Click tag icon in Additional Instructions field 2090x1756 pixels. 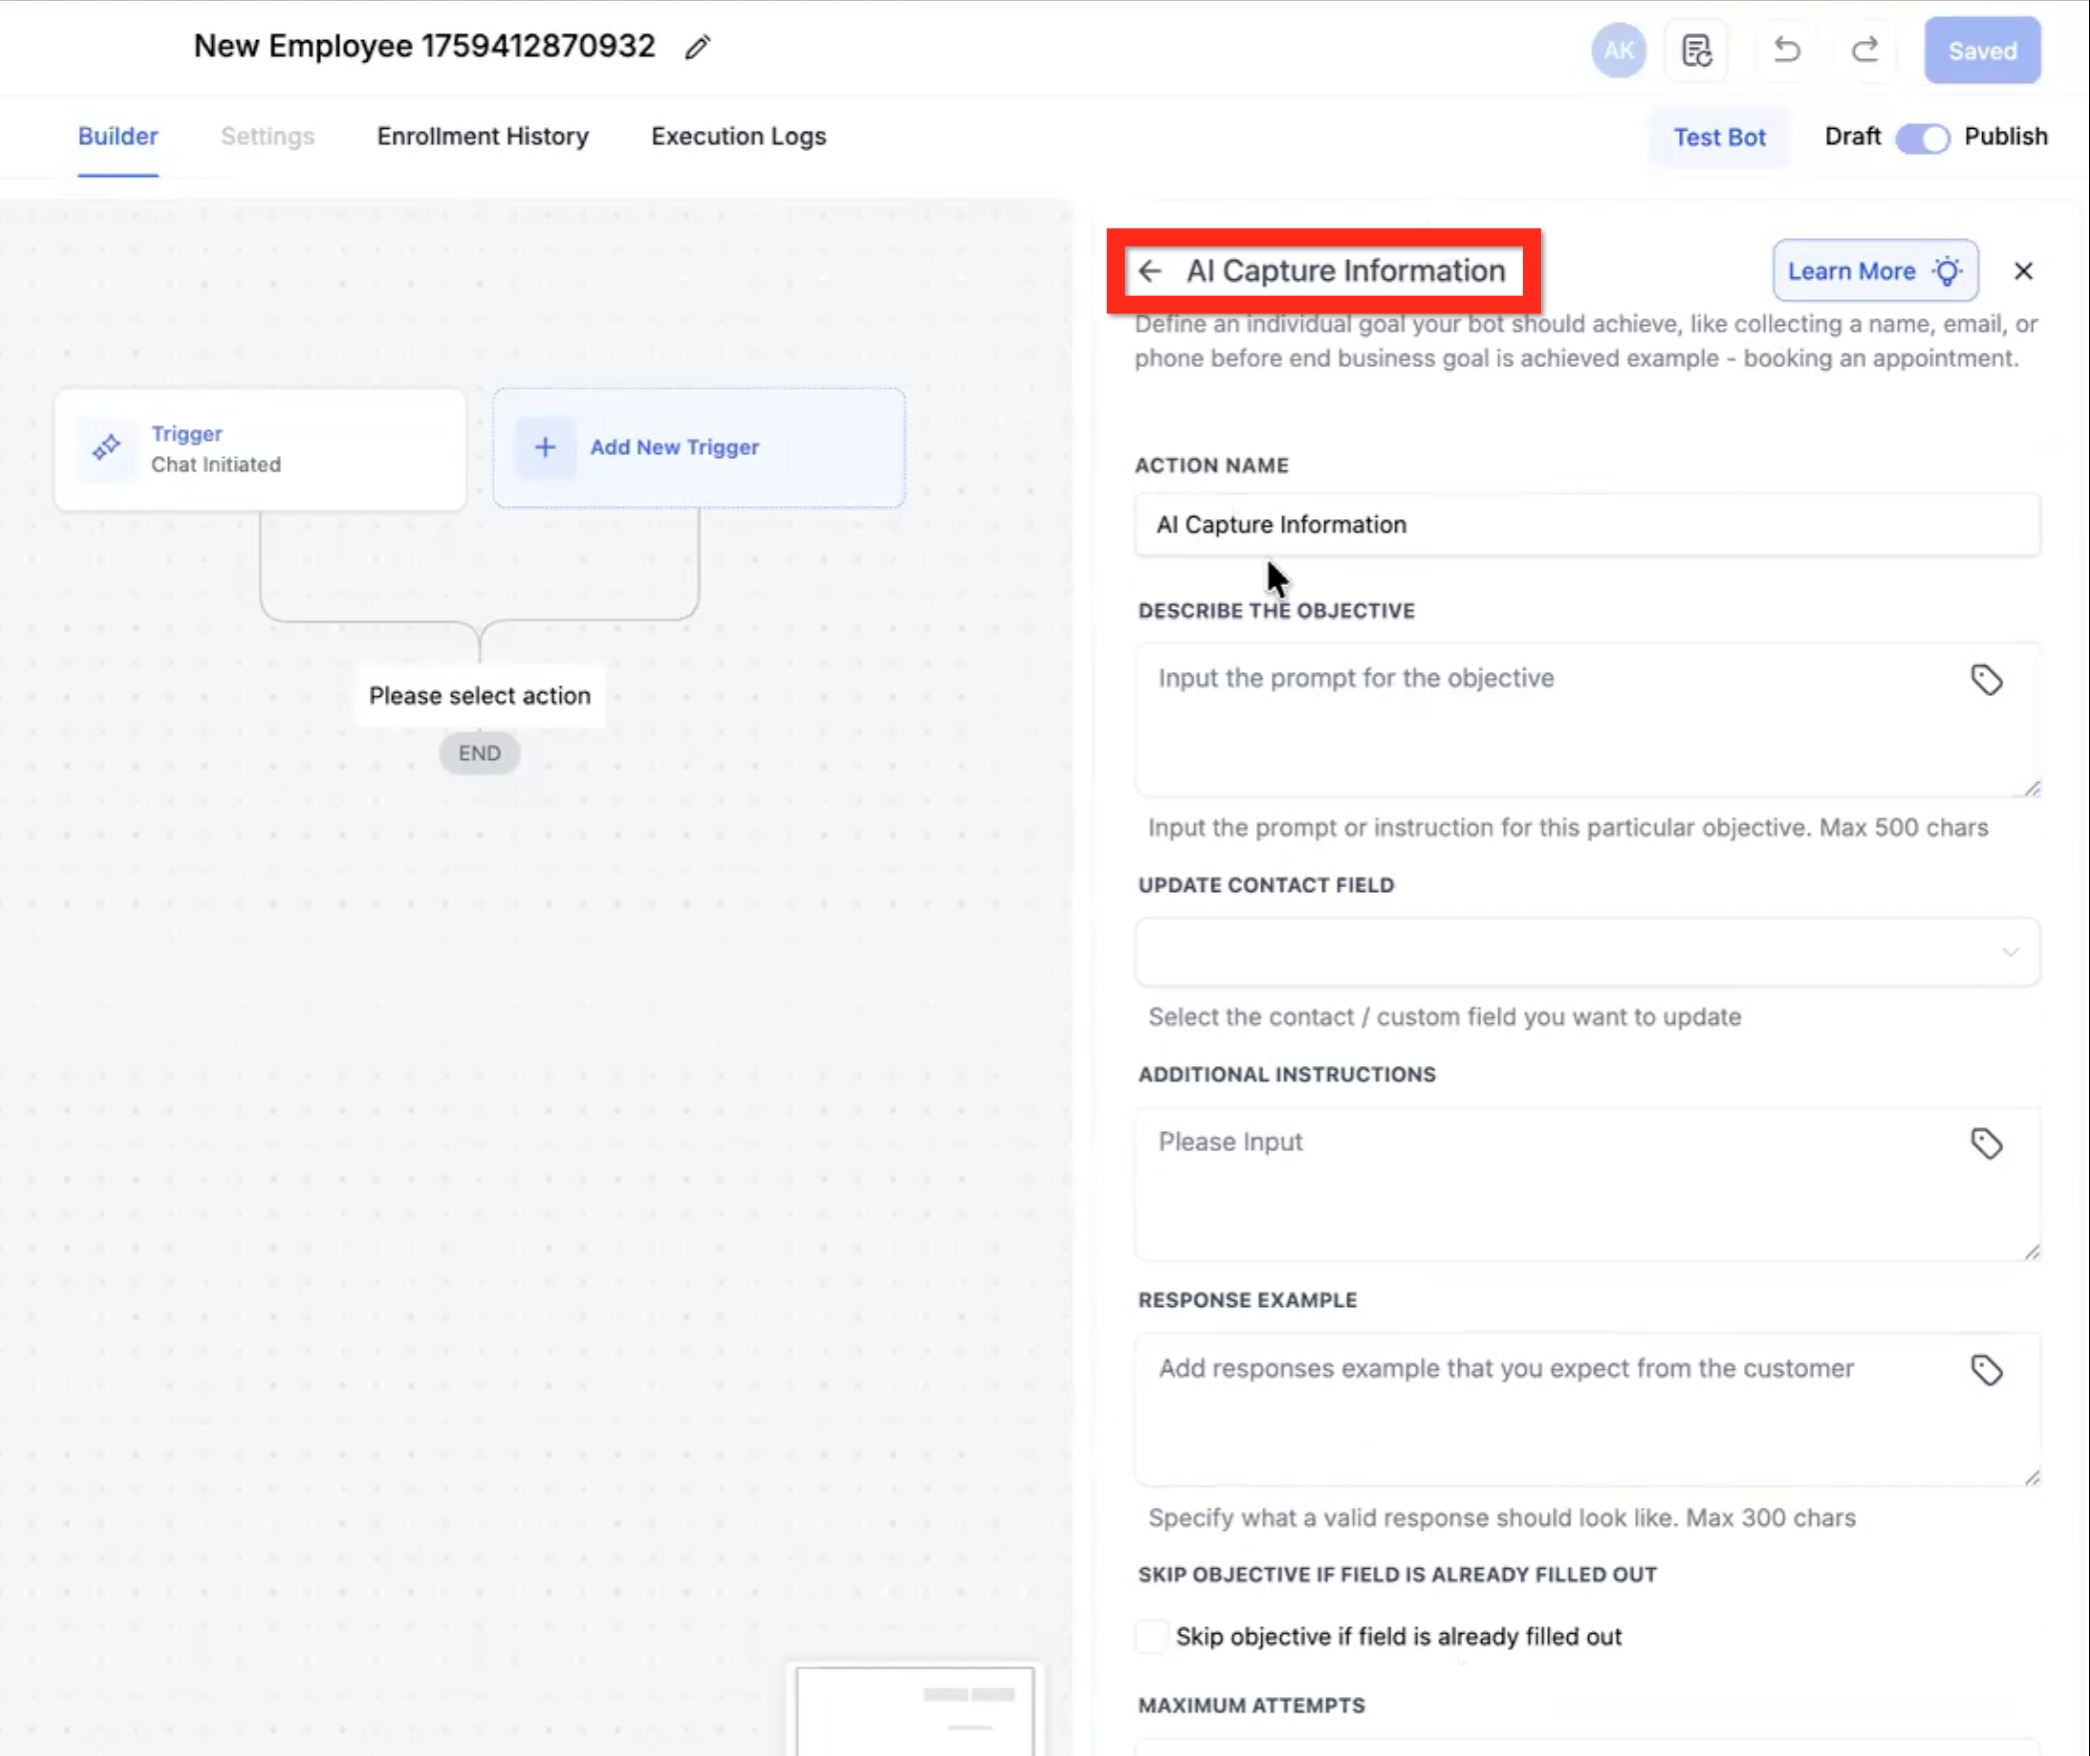tap(1986, 1143)
